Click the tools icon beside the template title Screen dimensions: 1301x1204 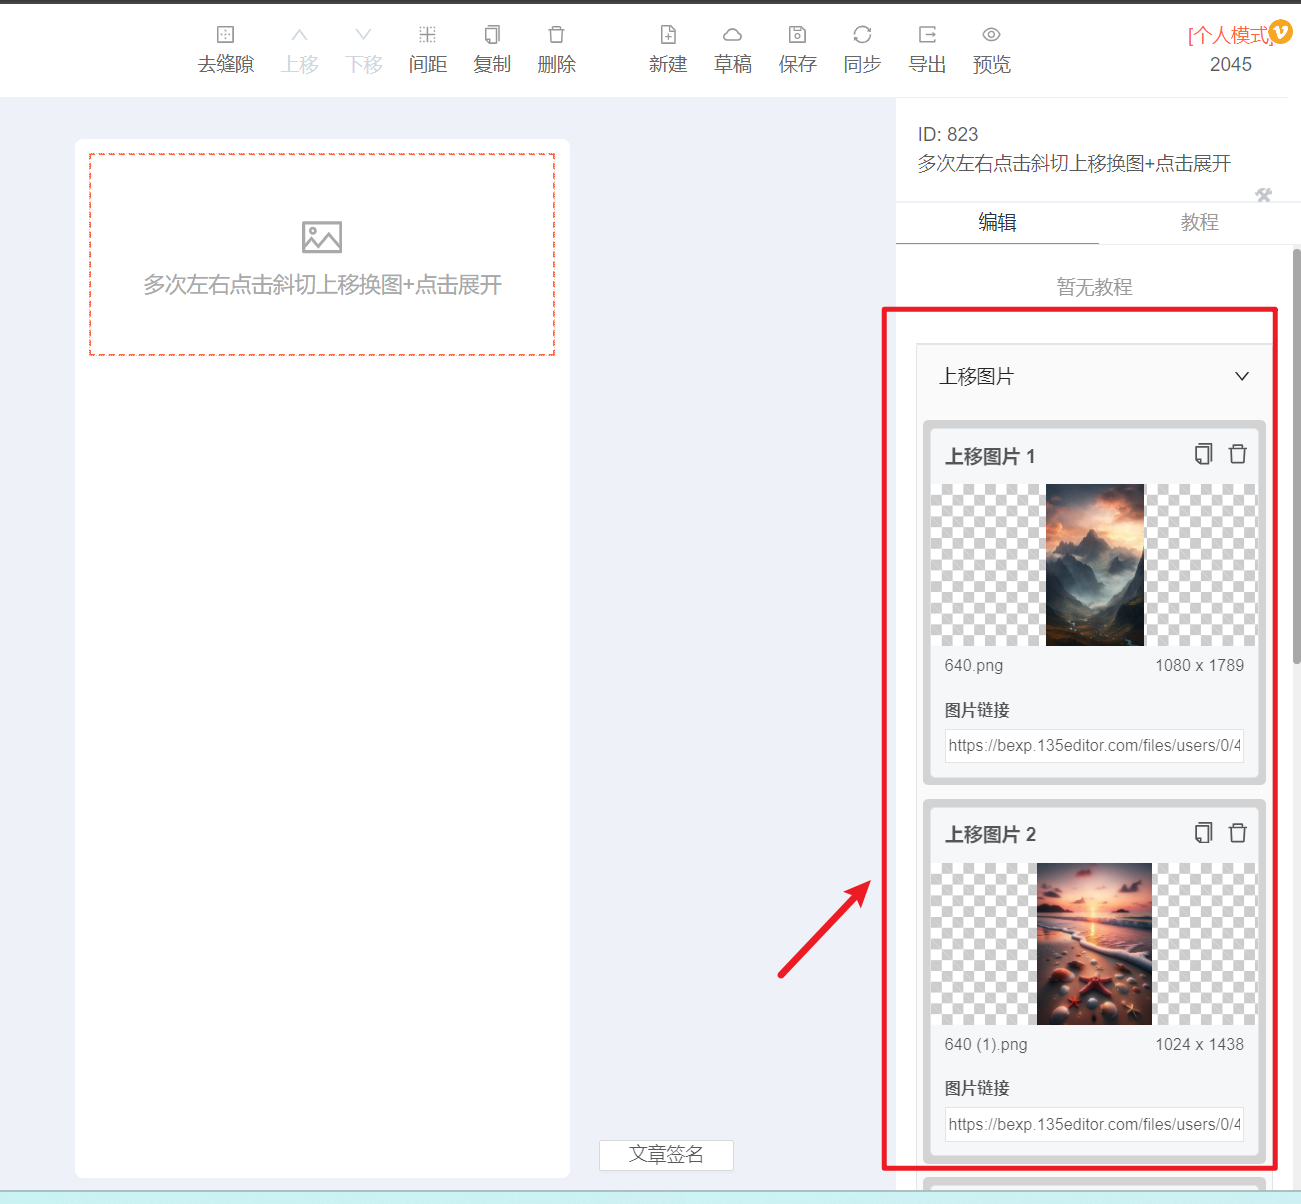click(1264, 195)
